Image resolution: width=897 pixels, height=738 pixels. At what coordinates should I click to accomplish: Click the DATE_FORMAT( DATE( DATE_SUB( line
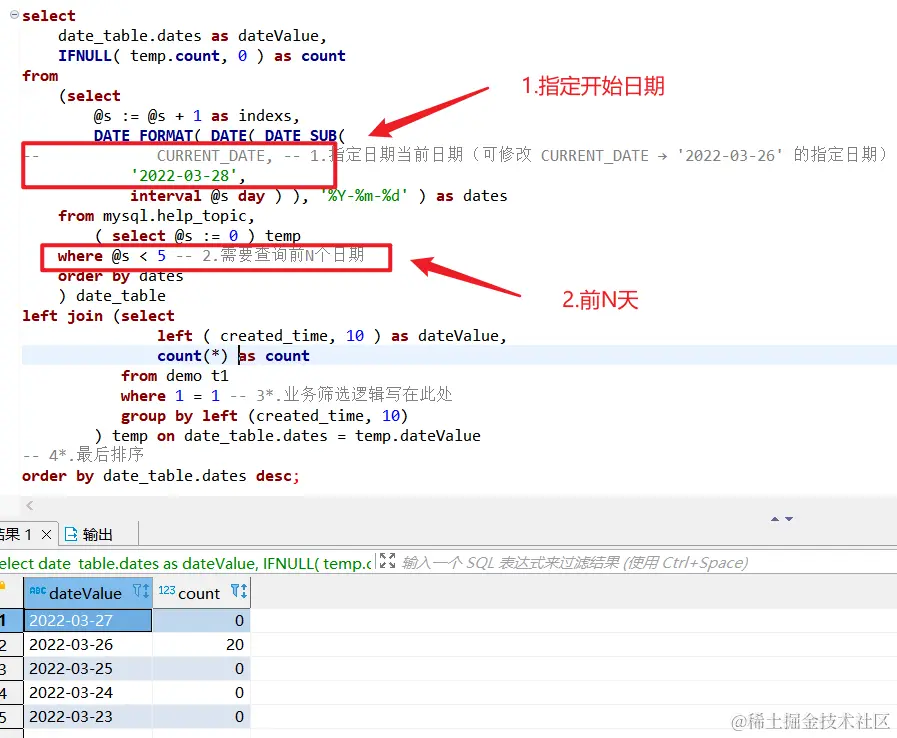point(219,136)
